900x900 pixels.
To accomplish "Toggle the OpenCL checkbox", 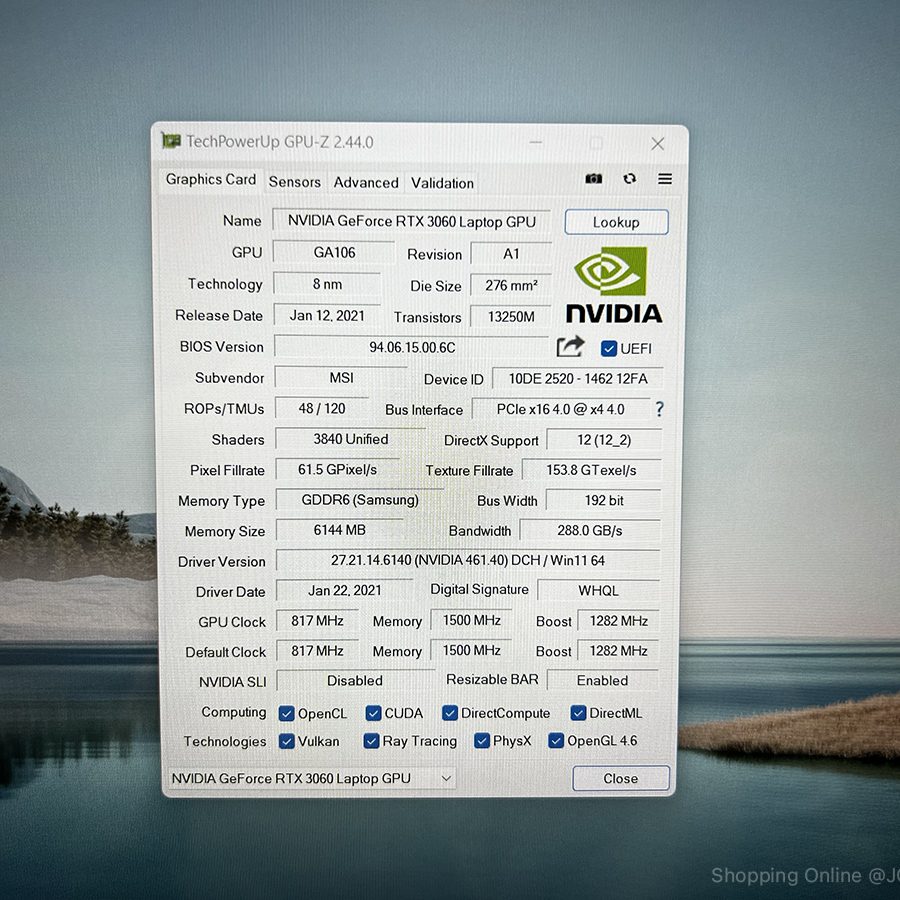I will click(286, 713).
